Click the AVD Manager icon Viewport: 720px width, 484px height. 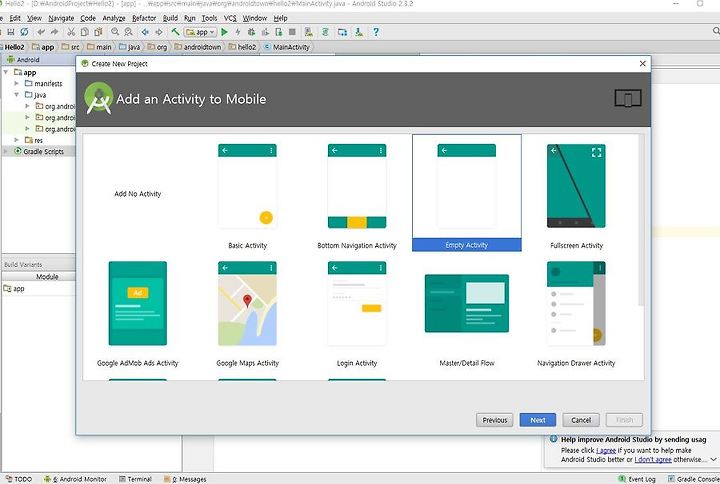[309, 32]
